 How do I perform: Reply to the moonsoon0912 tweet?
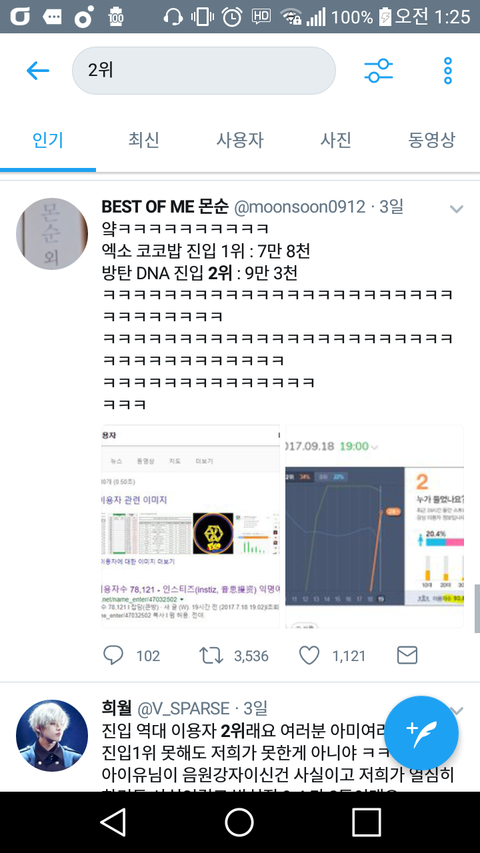pyautogui.click(x=113, y=656)
